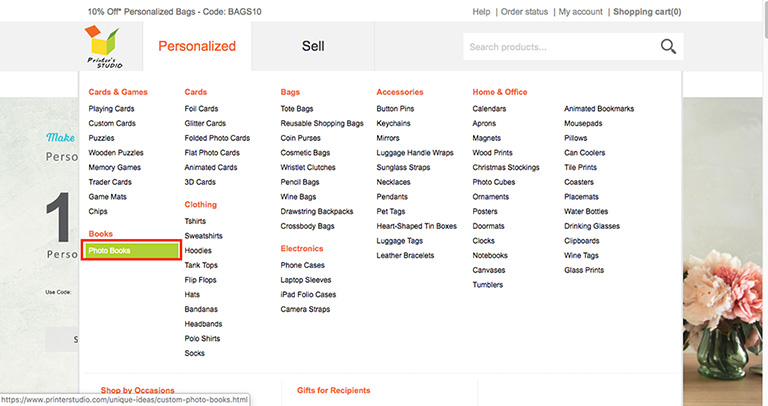Select Animated Bookmarks item

pos(599,108)
